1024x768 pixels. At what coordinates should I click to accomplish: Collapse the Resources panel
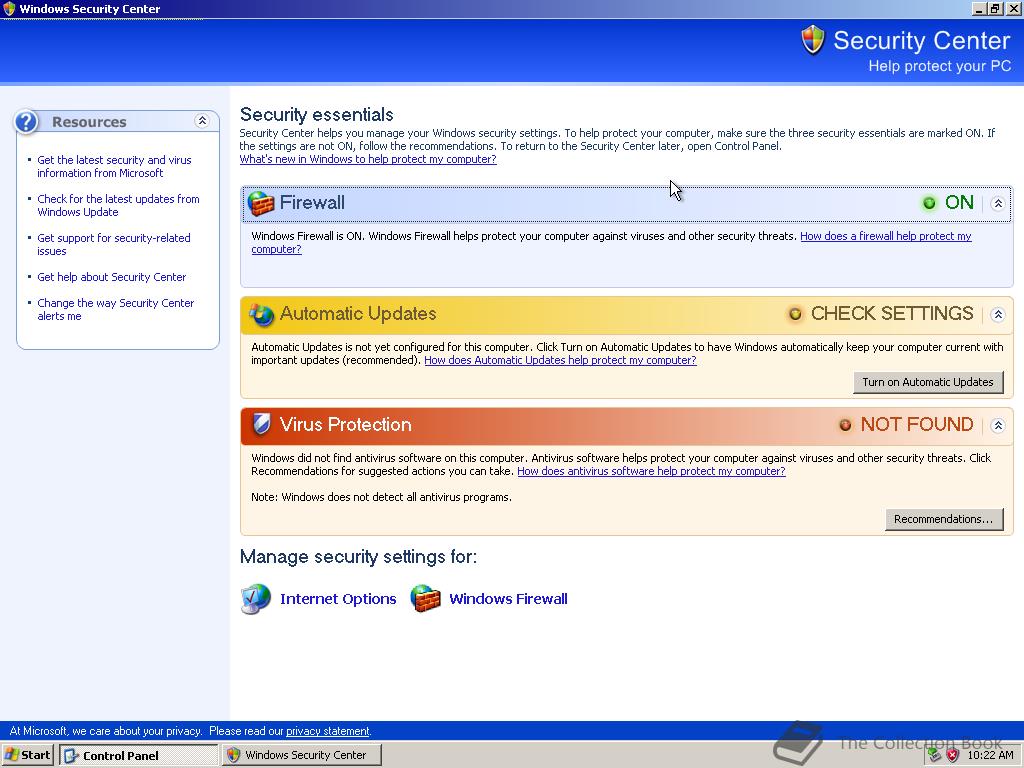pos(202,121)
